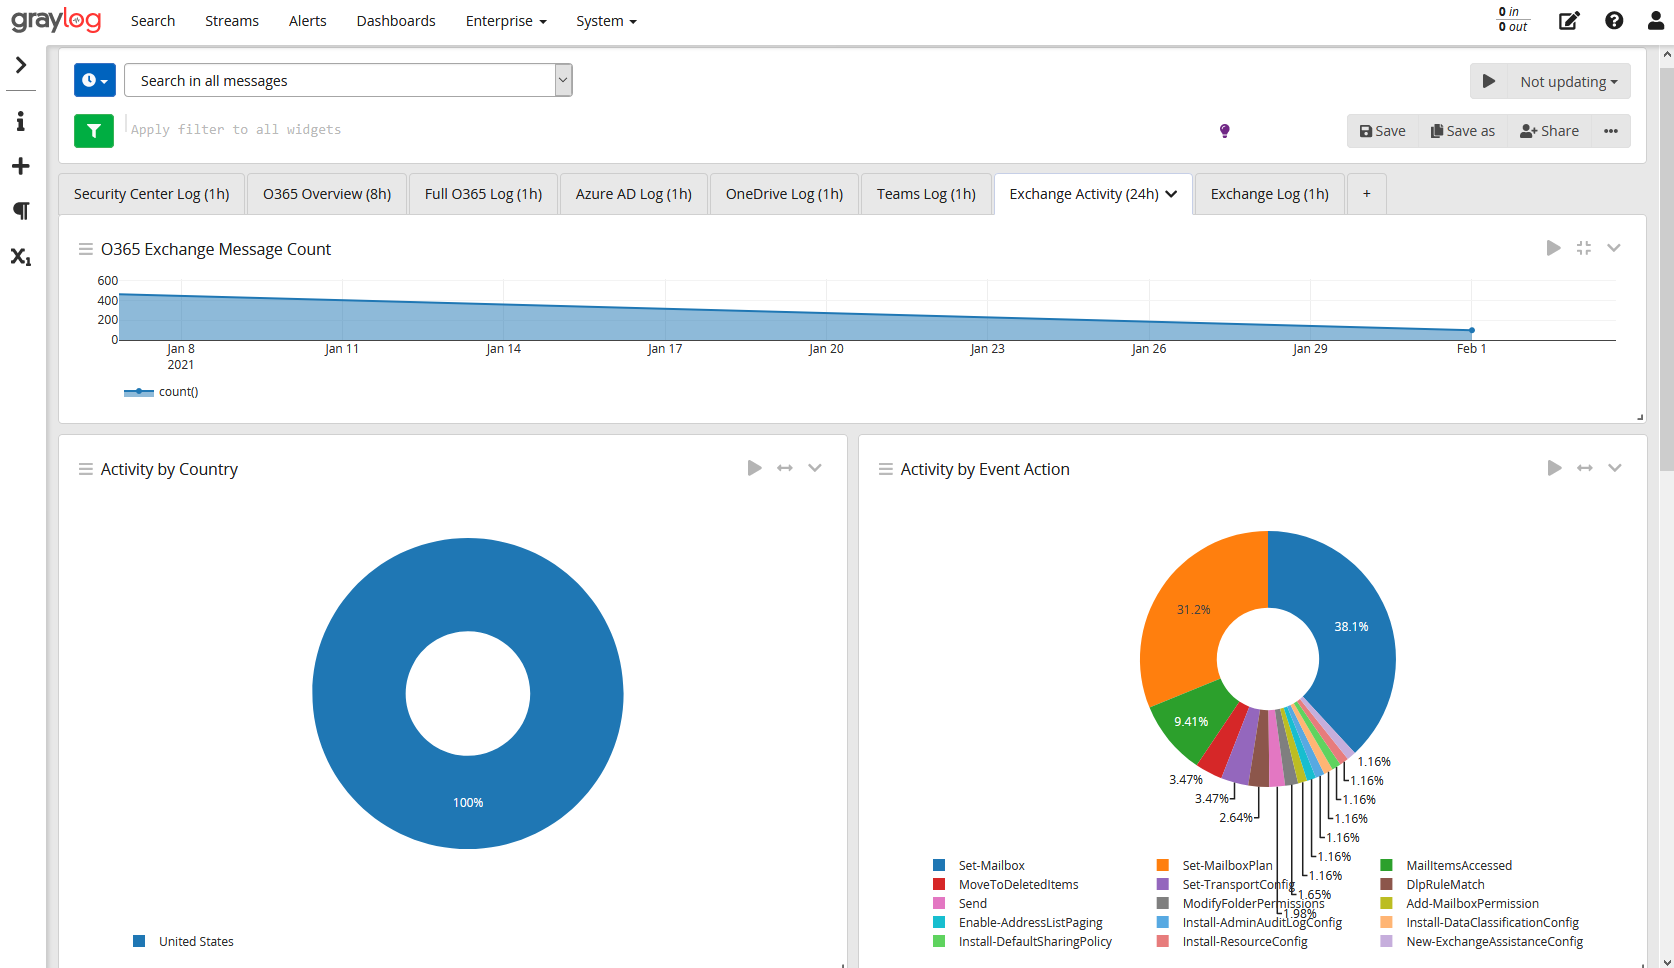Click the Set-Mailbox legend color swatch
Screen dimensions: 1674x968
click(939, 865)
